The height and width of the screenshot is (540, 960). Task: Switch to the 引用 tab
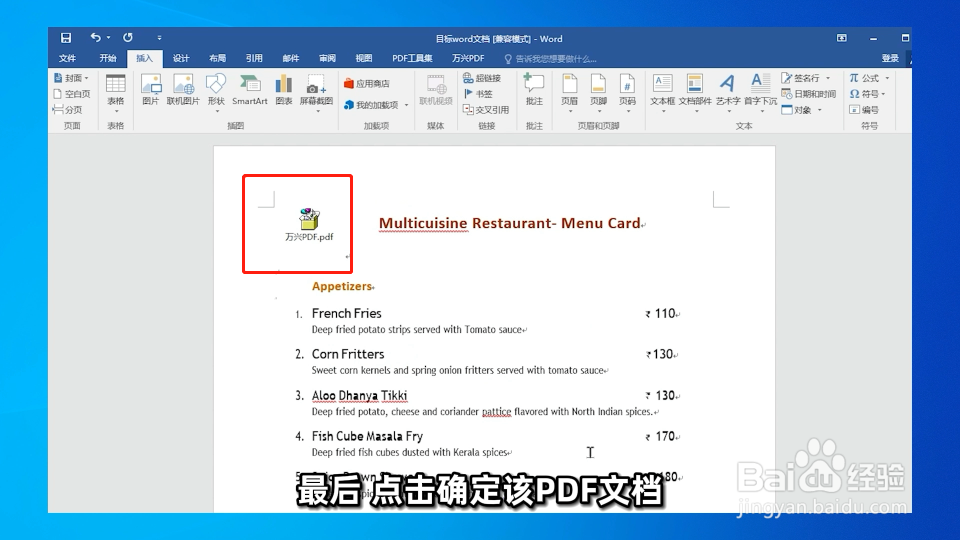point(254,59)
